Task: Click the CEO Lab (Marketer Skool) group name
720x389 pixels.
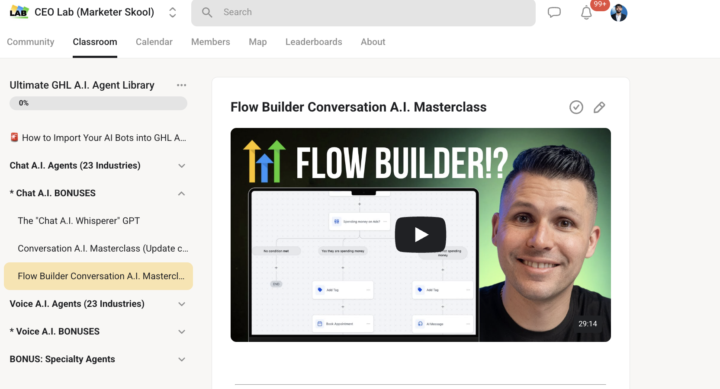Action: pos(94,12)
